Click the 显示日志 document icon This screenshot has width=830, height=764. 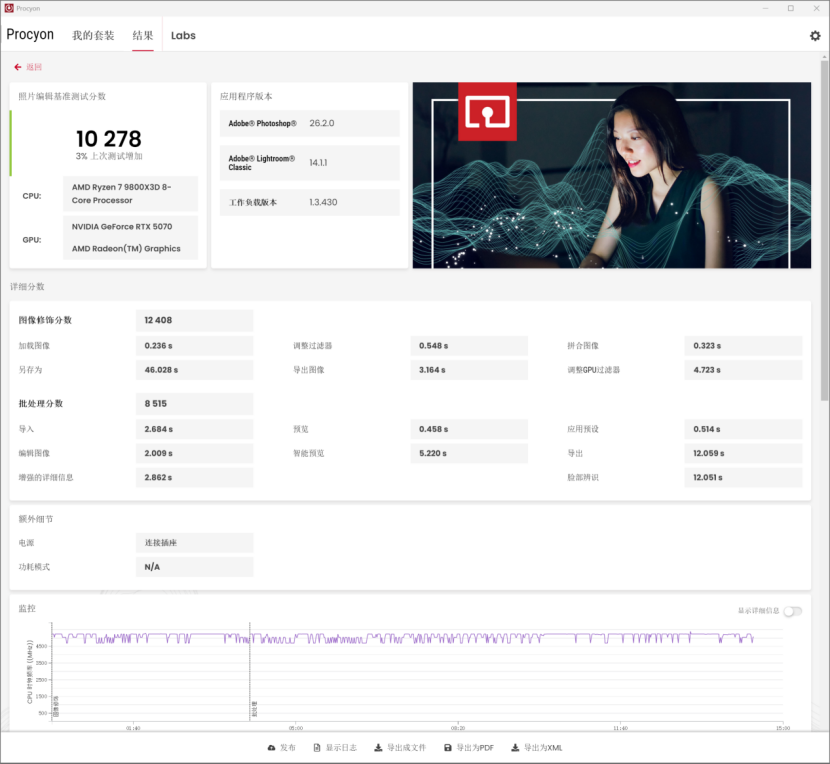pos(317,748)
